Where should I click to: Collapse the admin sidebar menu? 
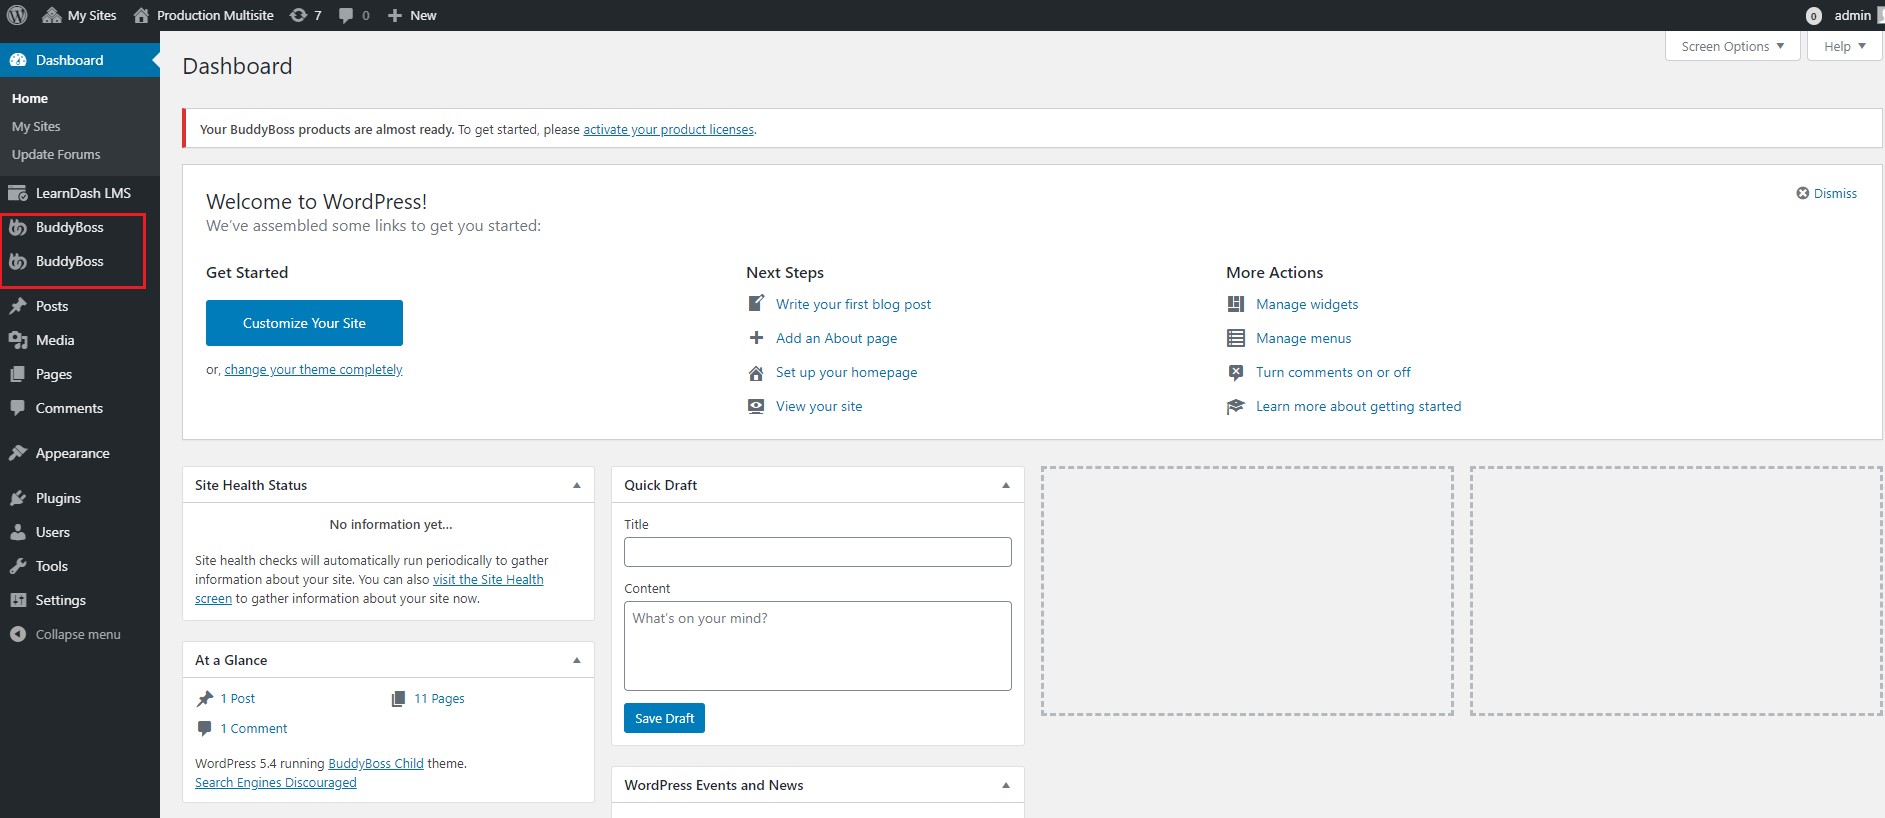(66, 634)
